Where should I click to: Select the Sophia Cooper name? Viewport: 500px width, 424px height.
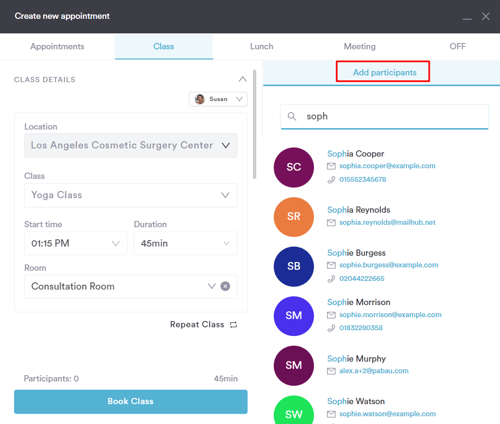coord(355,154)
